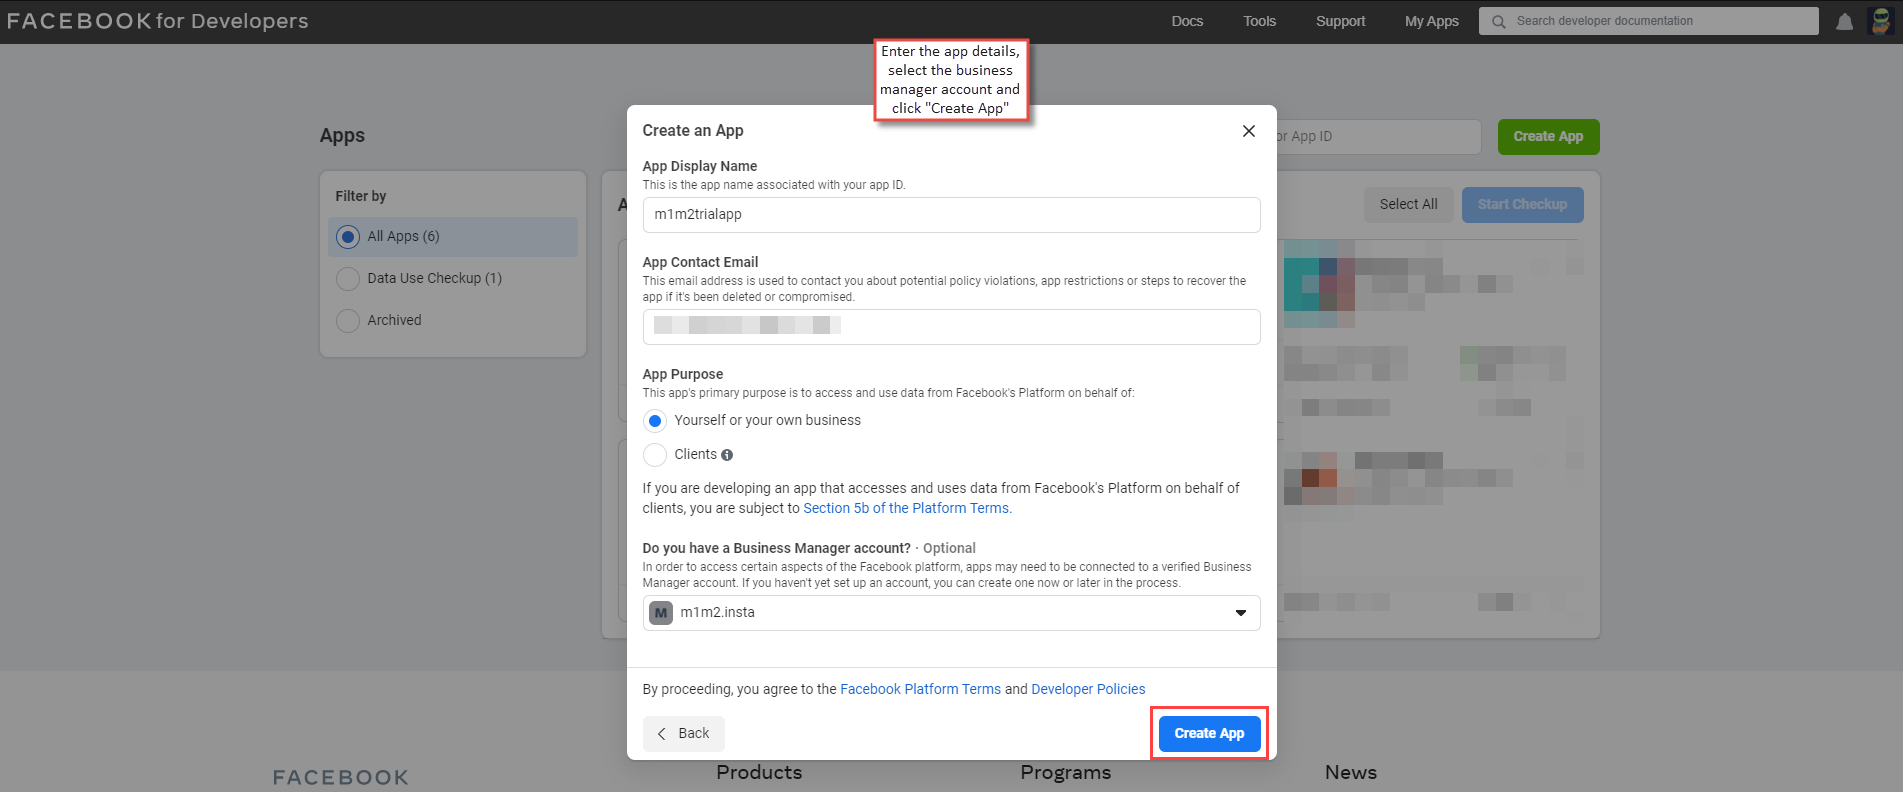Screen dimensions: 1903x792
Task: Click the Start Checkup button
Action: coord(1522,205)
